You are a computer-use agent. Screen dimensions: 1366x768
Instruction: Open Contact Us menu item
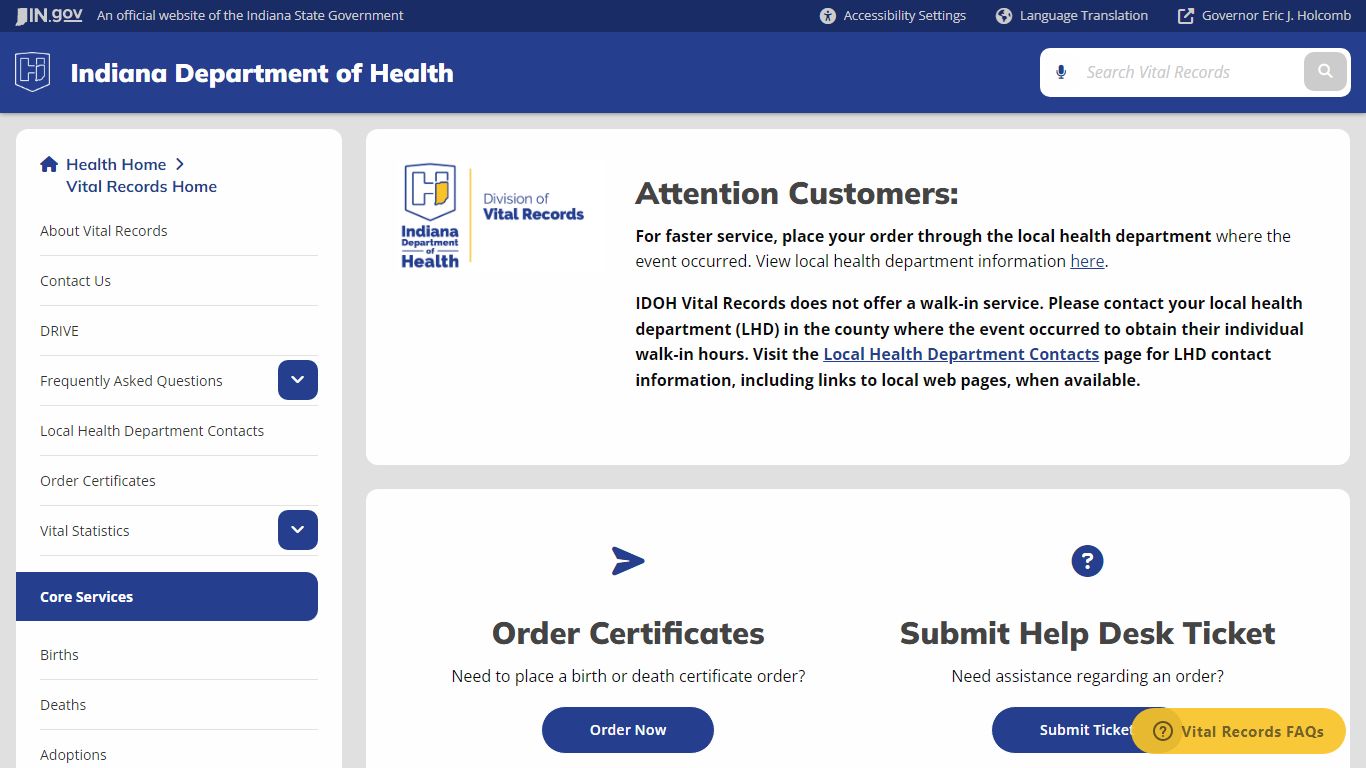click(75, 281)
